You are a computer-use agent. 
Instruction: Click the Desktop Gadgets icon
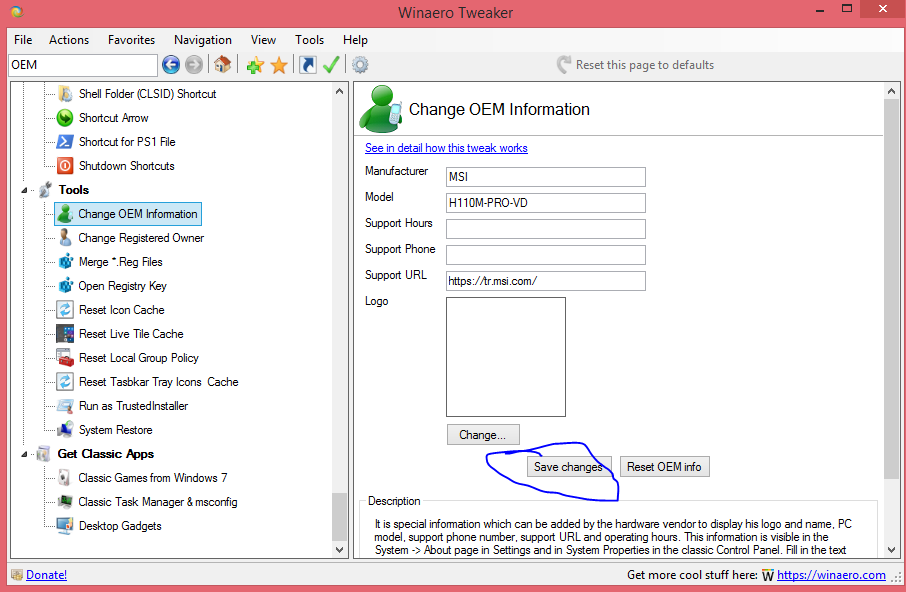point(65,526)
